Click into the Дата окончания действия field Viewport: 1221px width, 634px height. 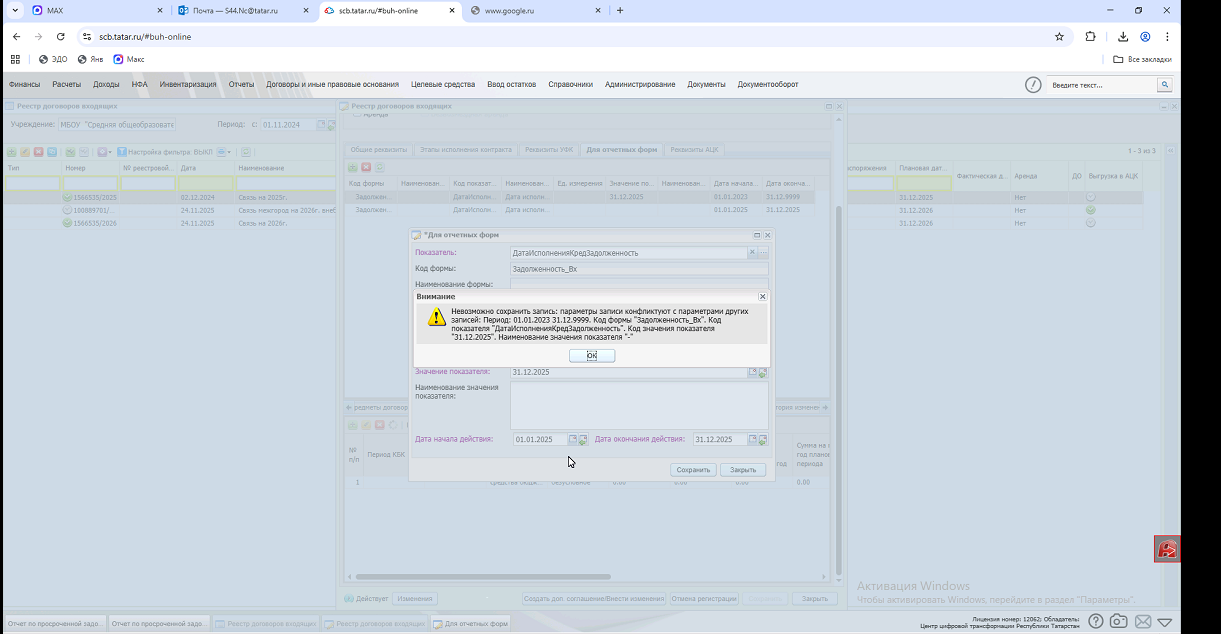(719, 439)
